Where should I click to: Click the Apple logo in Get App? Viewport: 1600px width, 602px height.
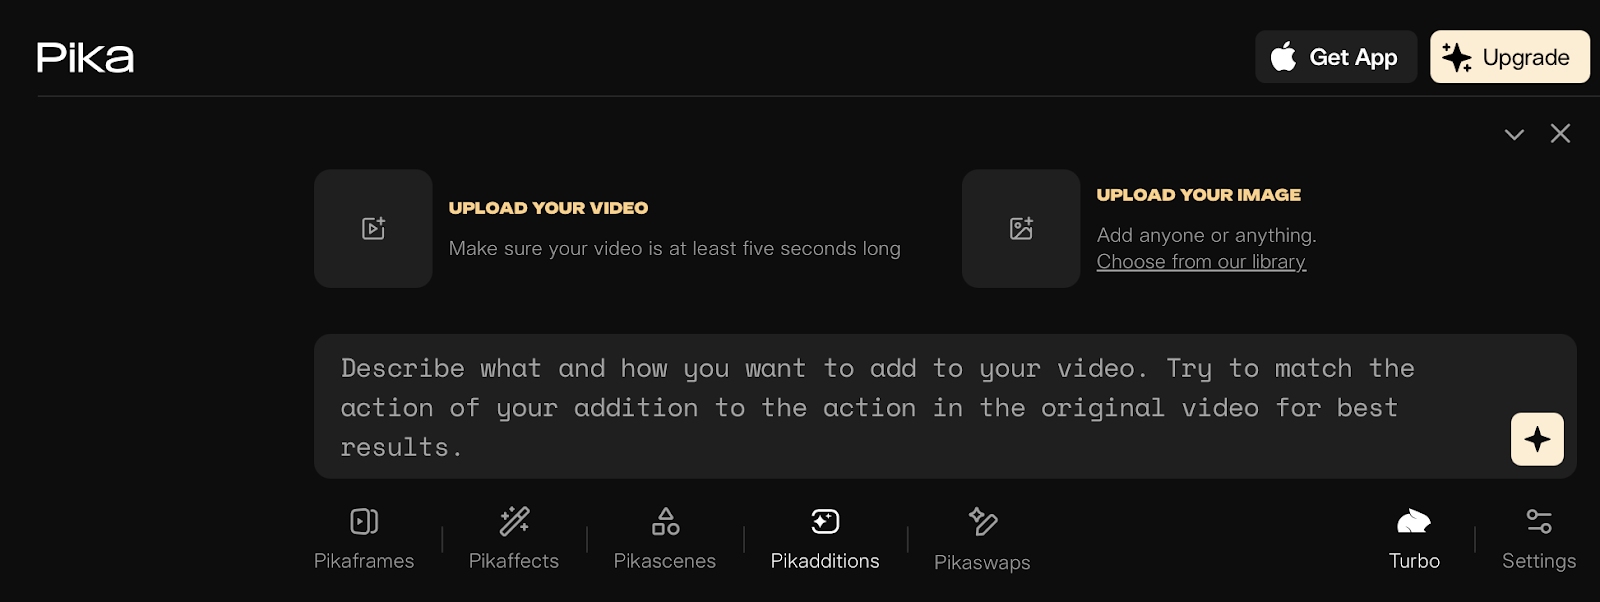pyautogui.click(x=1283, y=56)
